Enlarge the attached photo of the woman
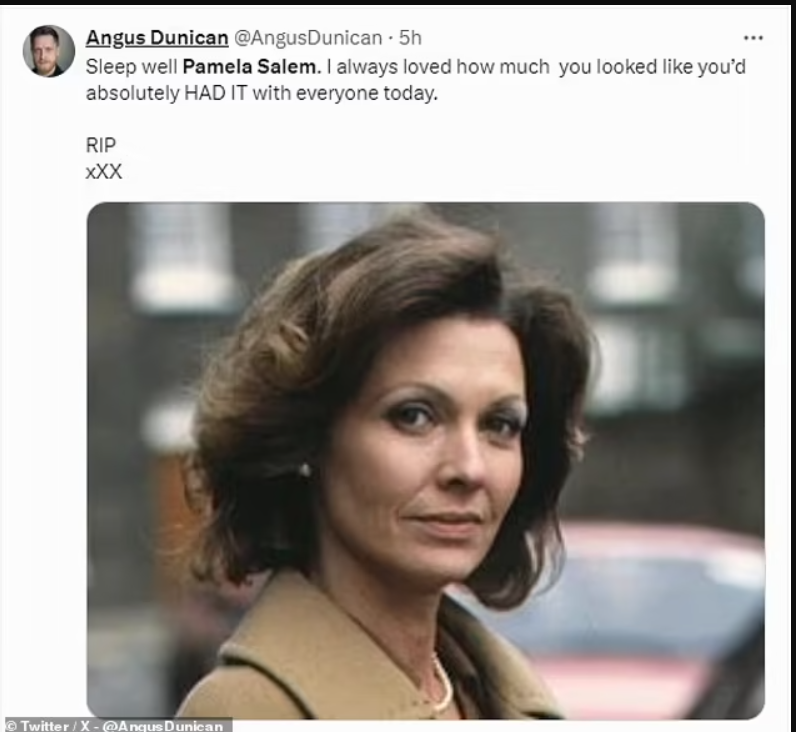The width and height of the screenshot is (796, 732). pyautogui.click(x=425, y=460)
